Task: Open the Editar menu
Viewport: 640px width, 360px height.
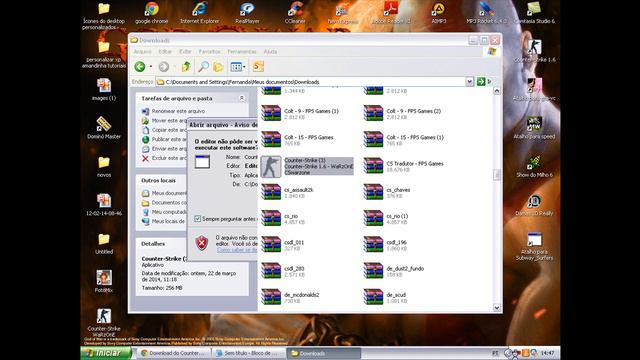Action: point(165,51)
